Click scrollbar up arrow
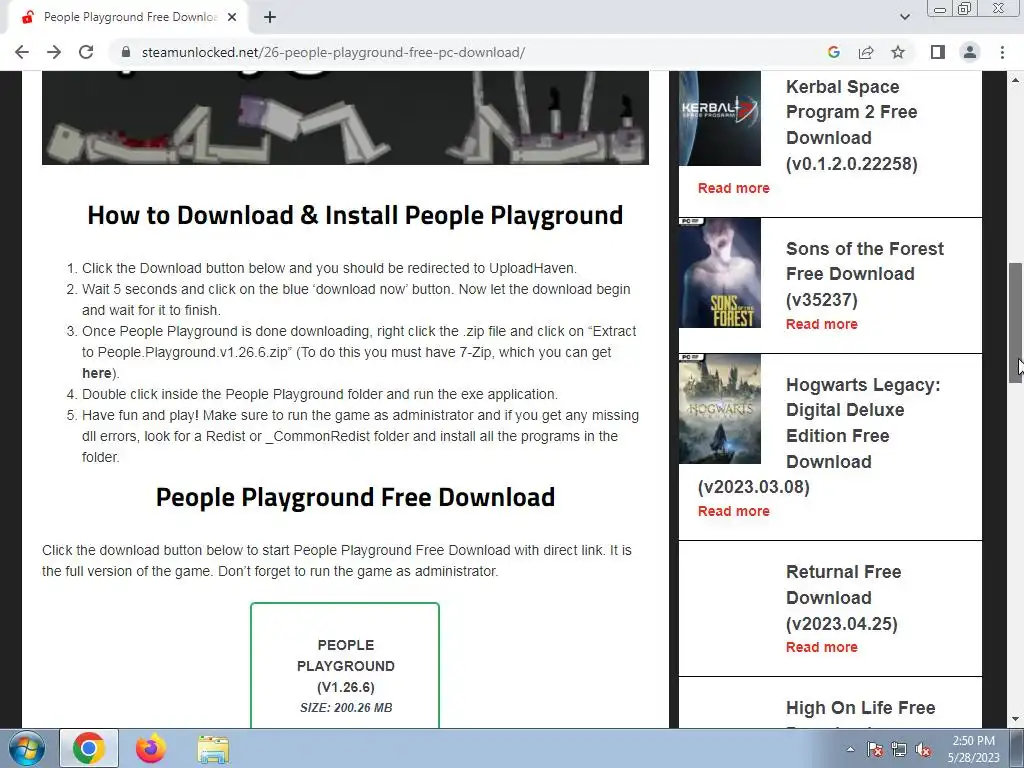Screen dimensions: 1024x768 point(1016,80)
